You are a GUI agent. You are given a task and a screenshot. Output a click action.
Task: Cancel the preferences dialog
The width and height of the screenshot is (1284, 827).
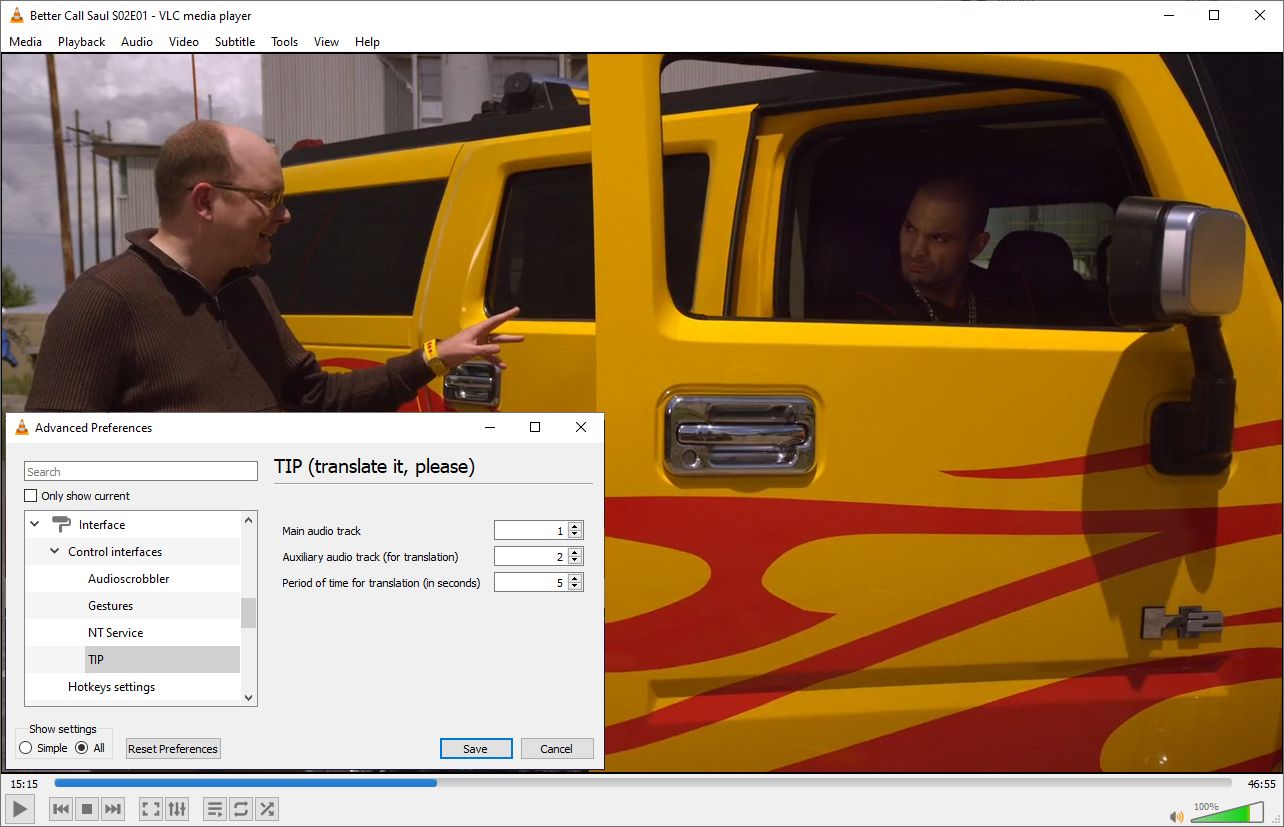tap(557, 749)
